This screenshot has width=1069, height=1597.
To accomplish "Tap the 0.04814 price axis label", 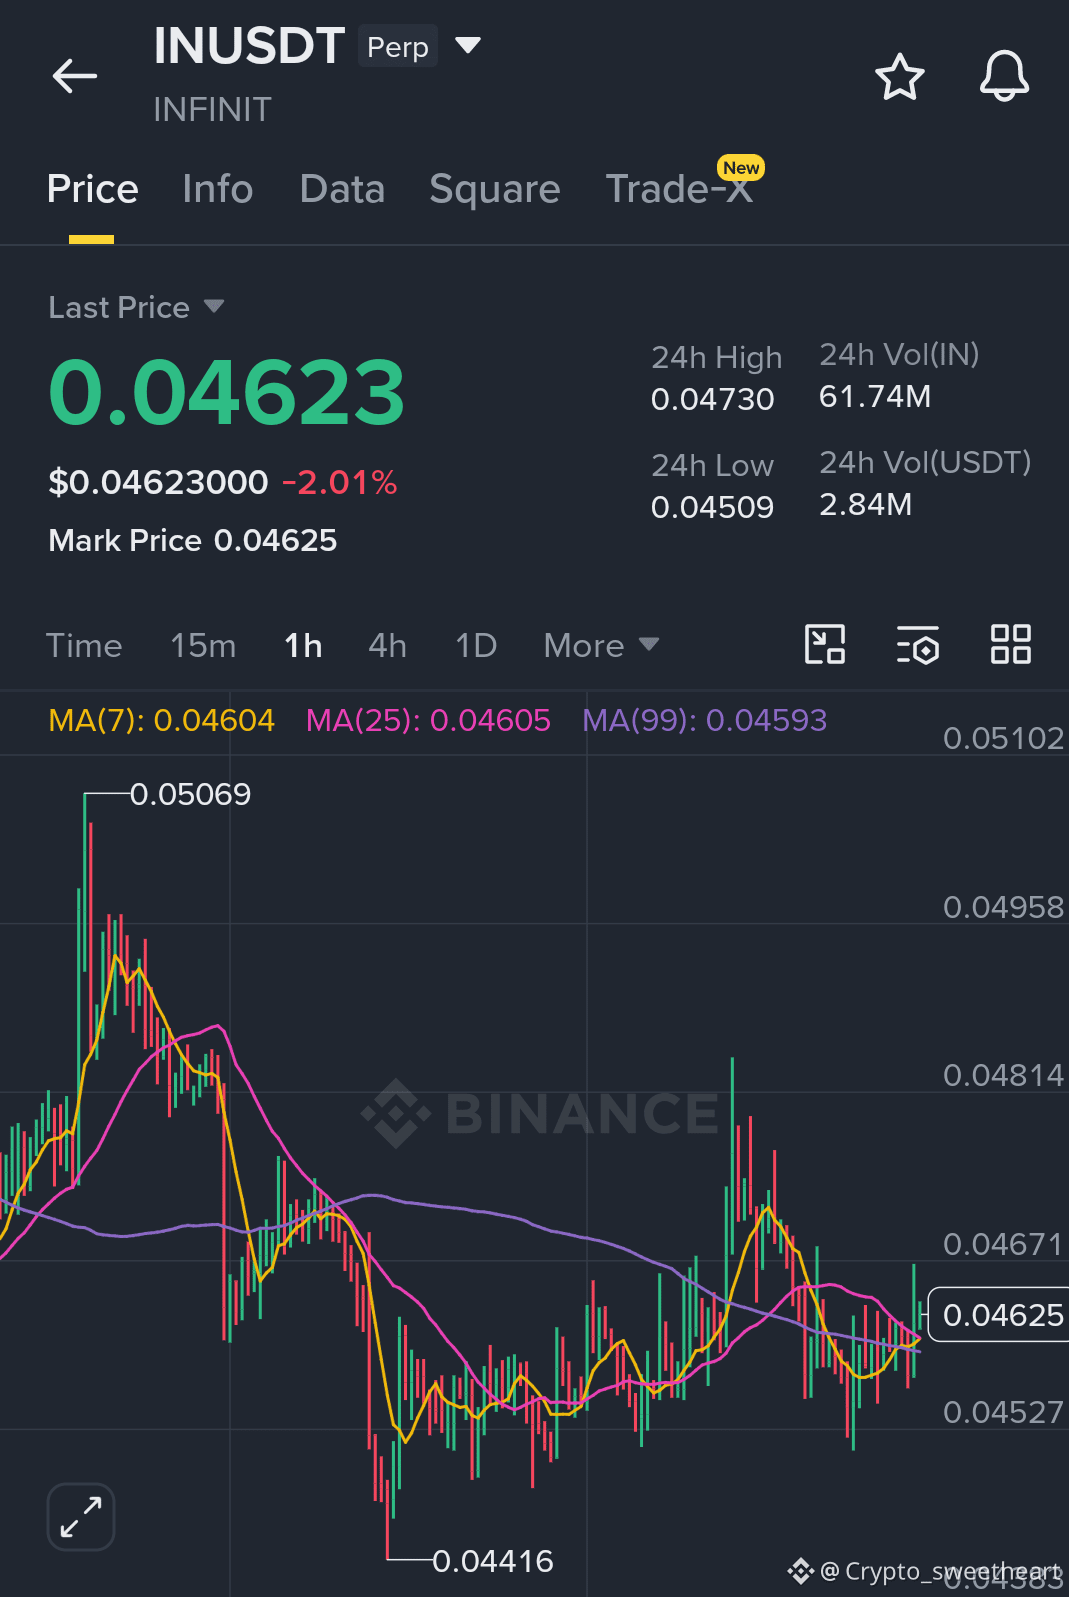I will coord(1003,1075).
